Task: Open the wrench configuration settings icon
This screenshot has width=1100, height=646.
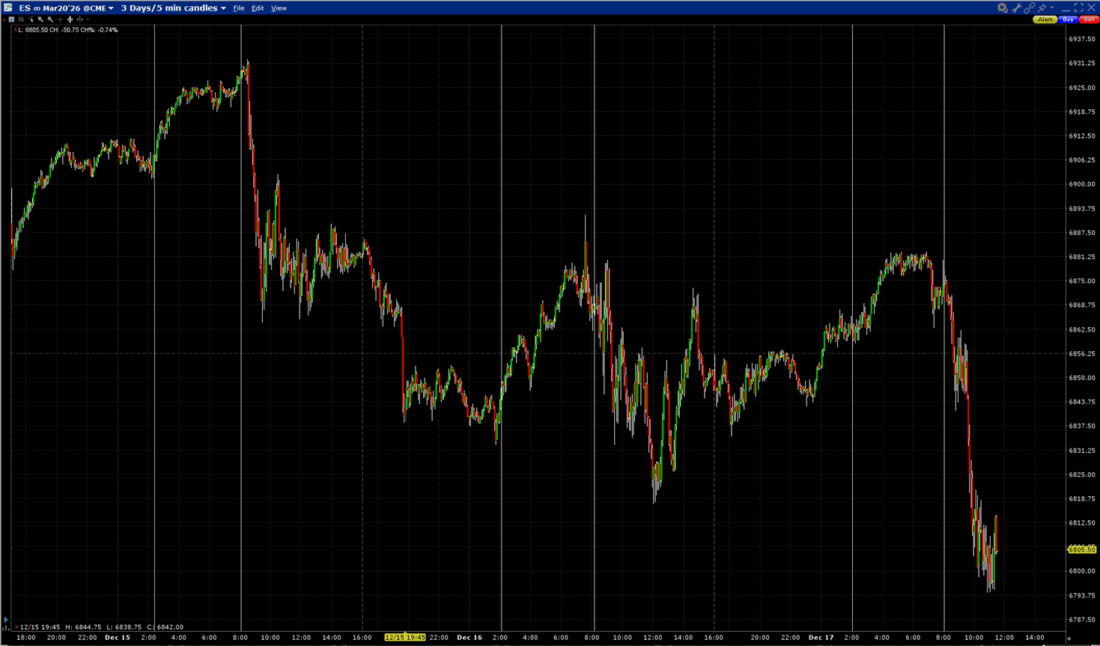Action: point(1016,7)
